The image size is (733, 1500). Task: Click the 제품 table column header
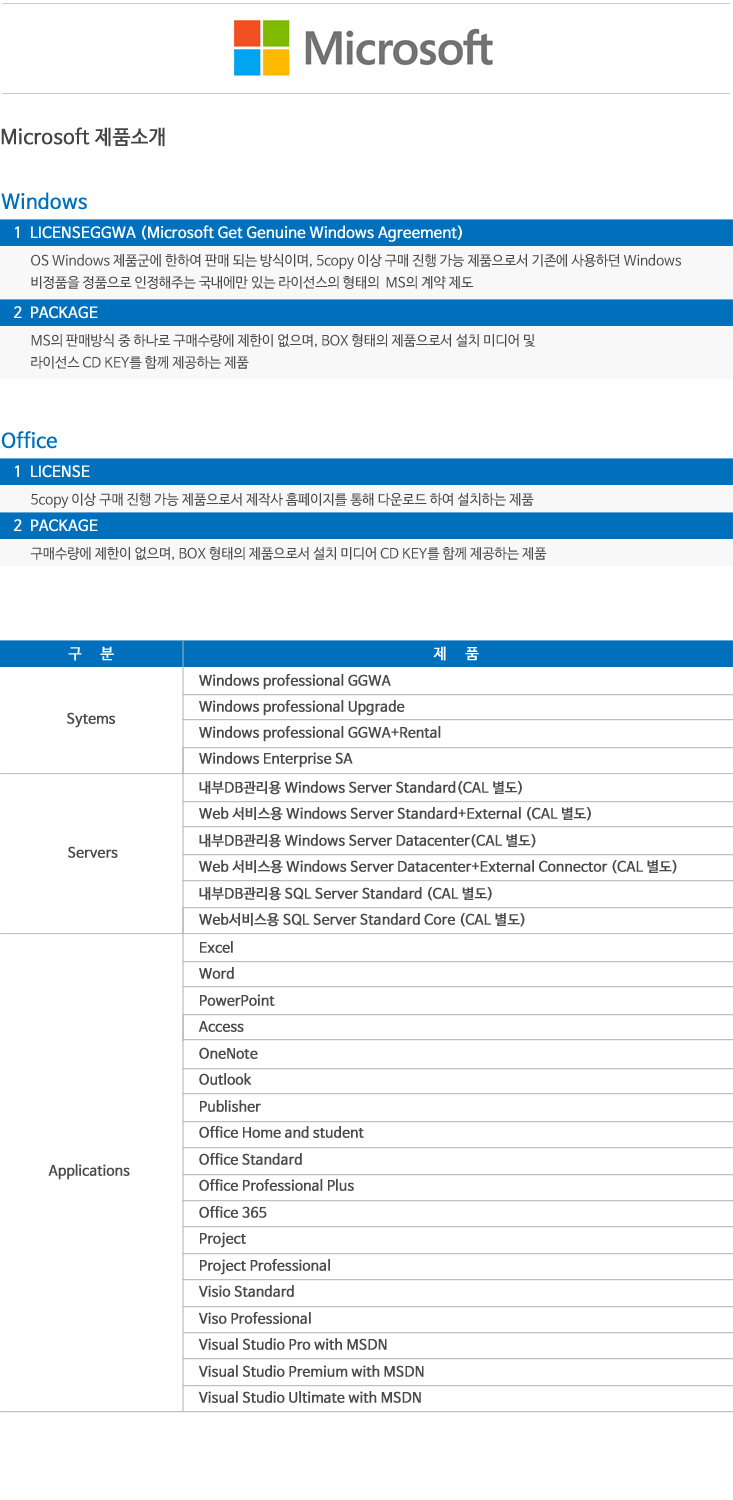457,654
